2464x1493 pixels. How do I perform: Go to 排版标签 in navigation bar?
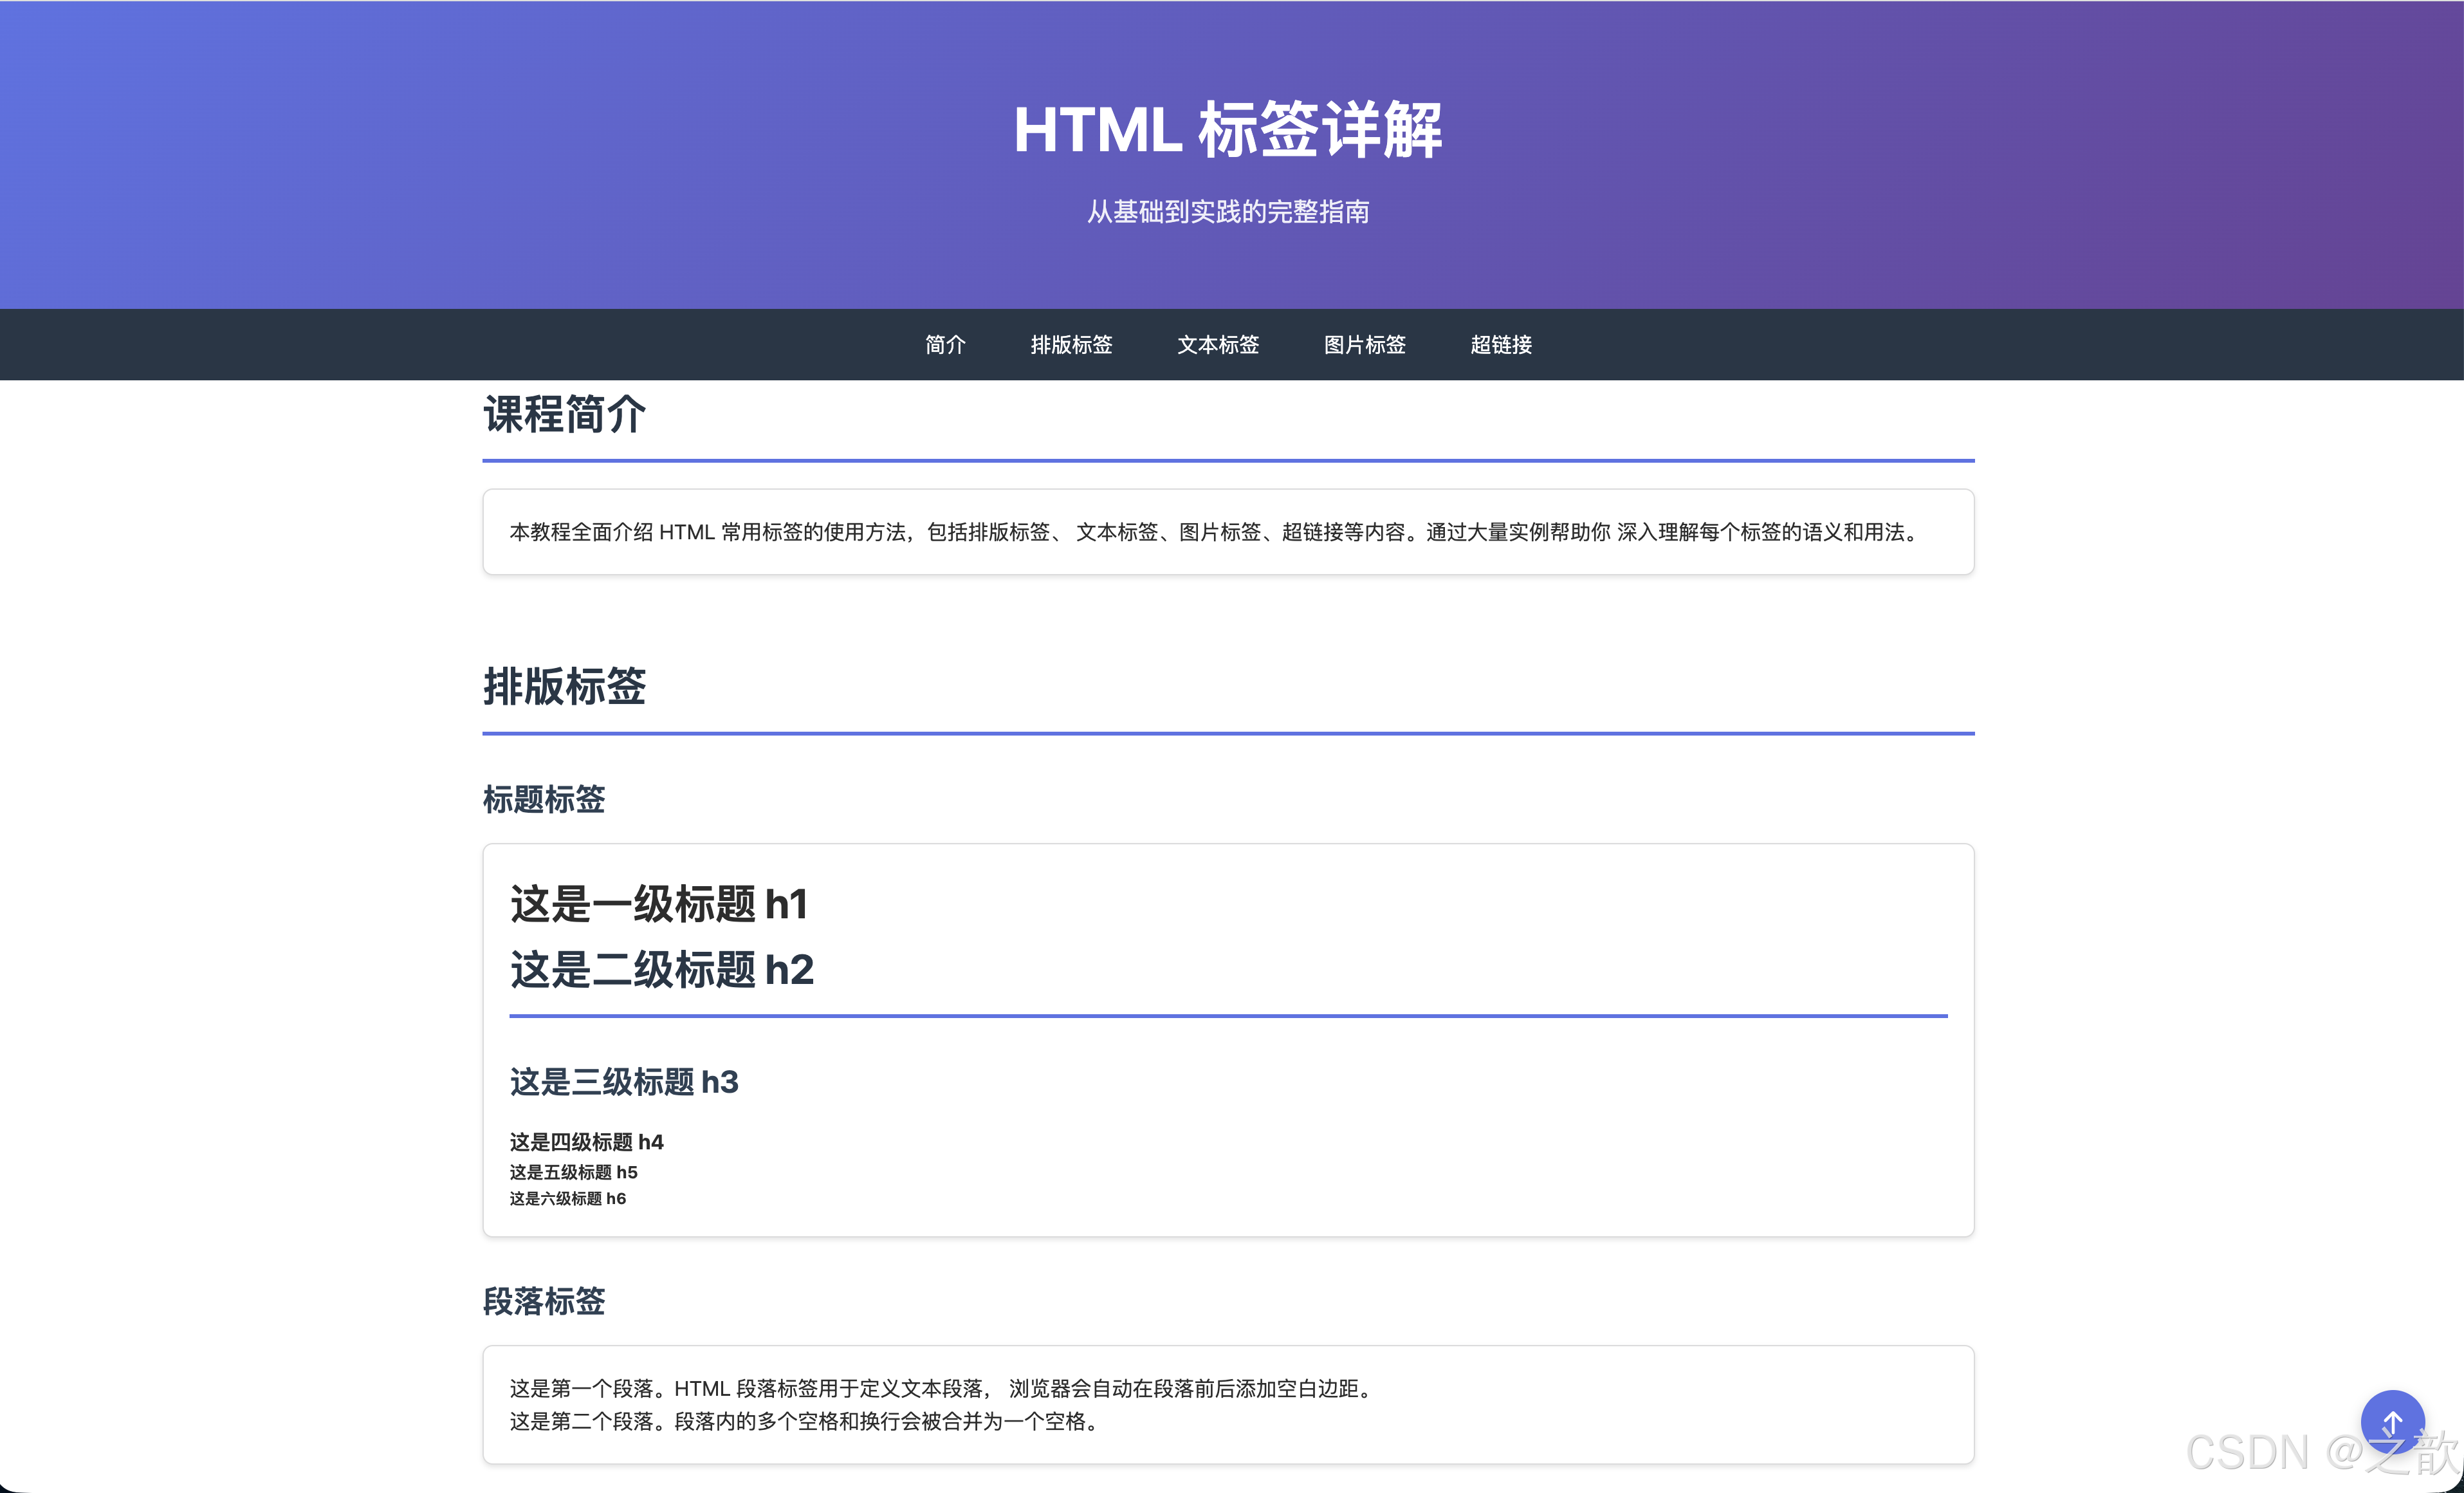[1071, 345]
